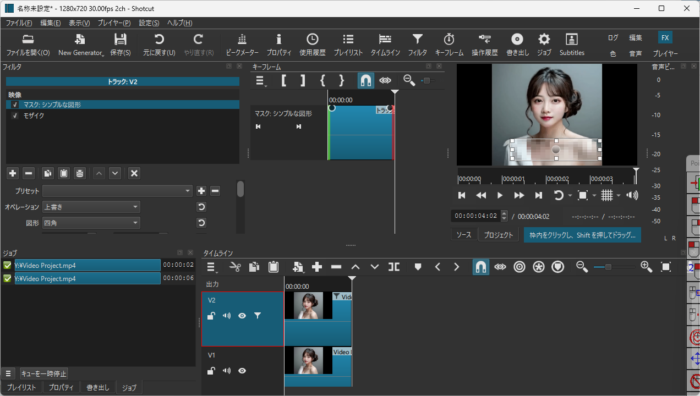
Task: Open the player zoom dropdown arrow
Action: click(594, 195)
